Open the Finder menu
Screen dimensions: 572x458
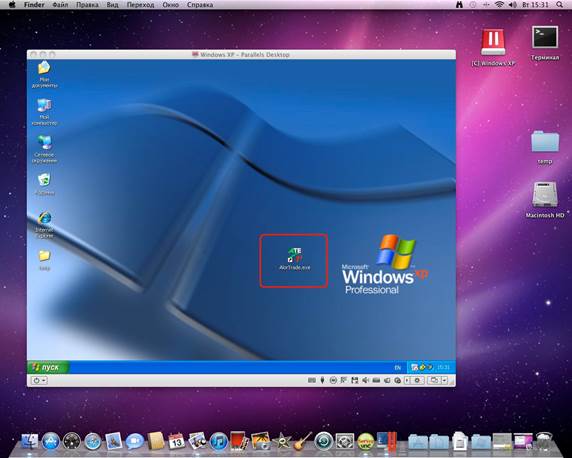point(34,5)
